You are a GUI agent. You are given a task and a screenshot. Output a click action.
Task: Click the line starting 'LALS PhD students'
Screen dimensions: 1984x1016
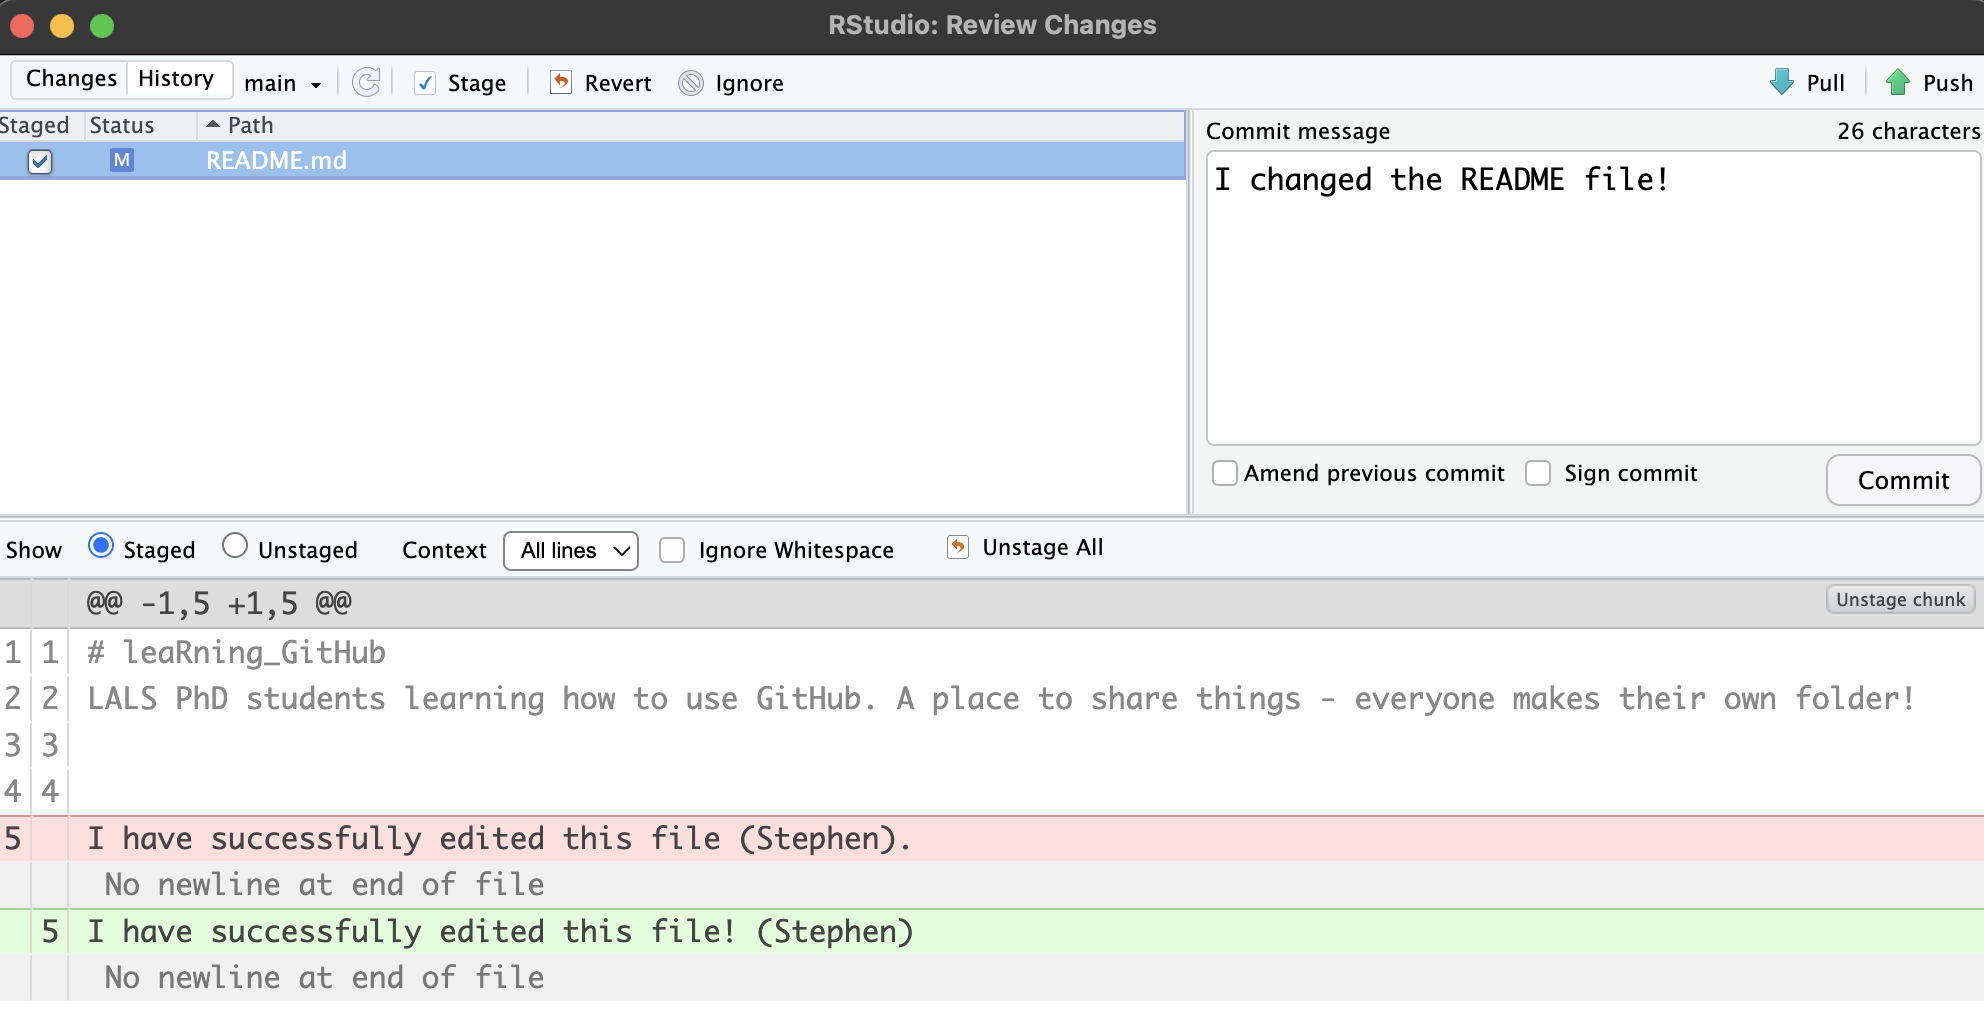pyautogui.click(x=1001, y=698)
